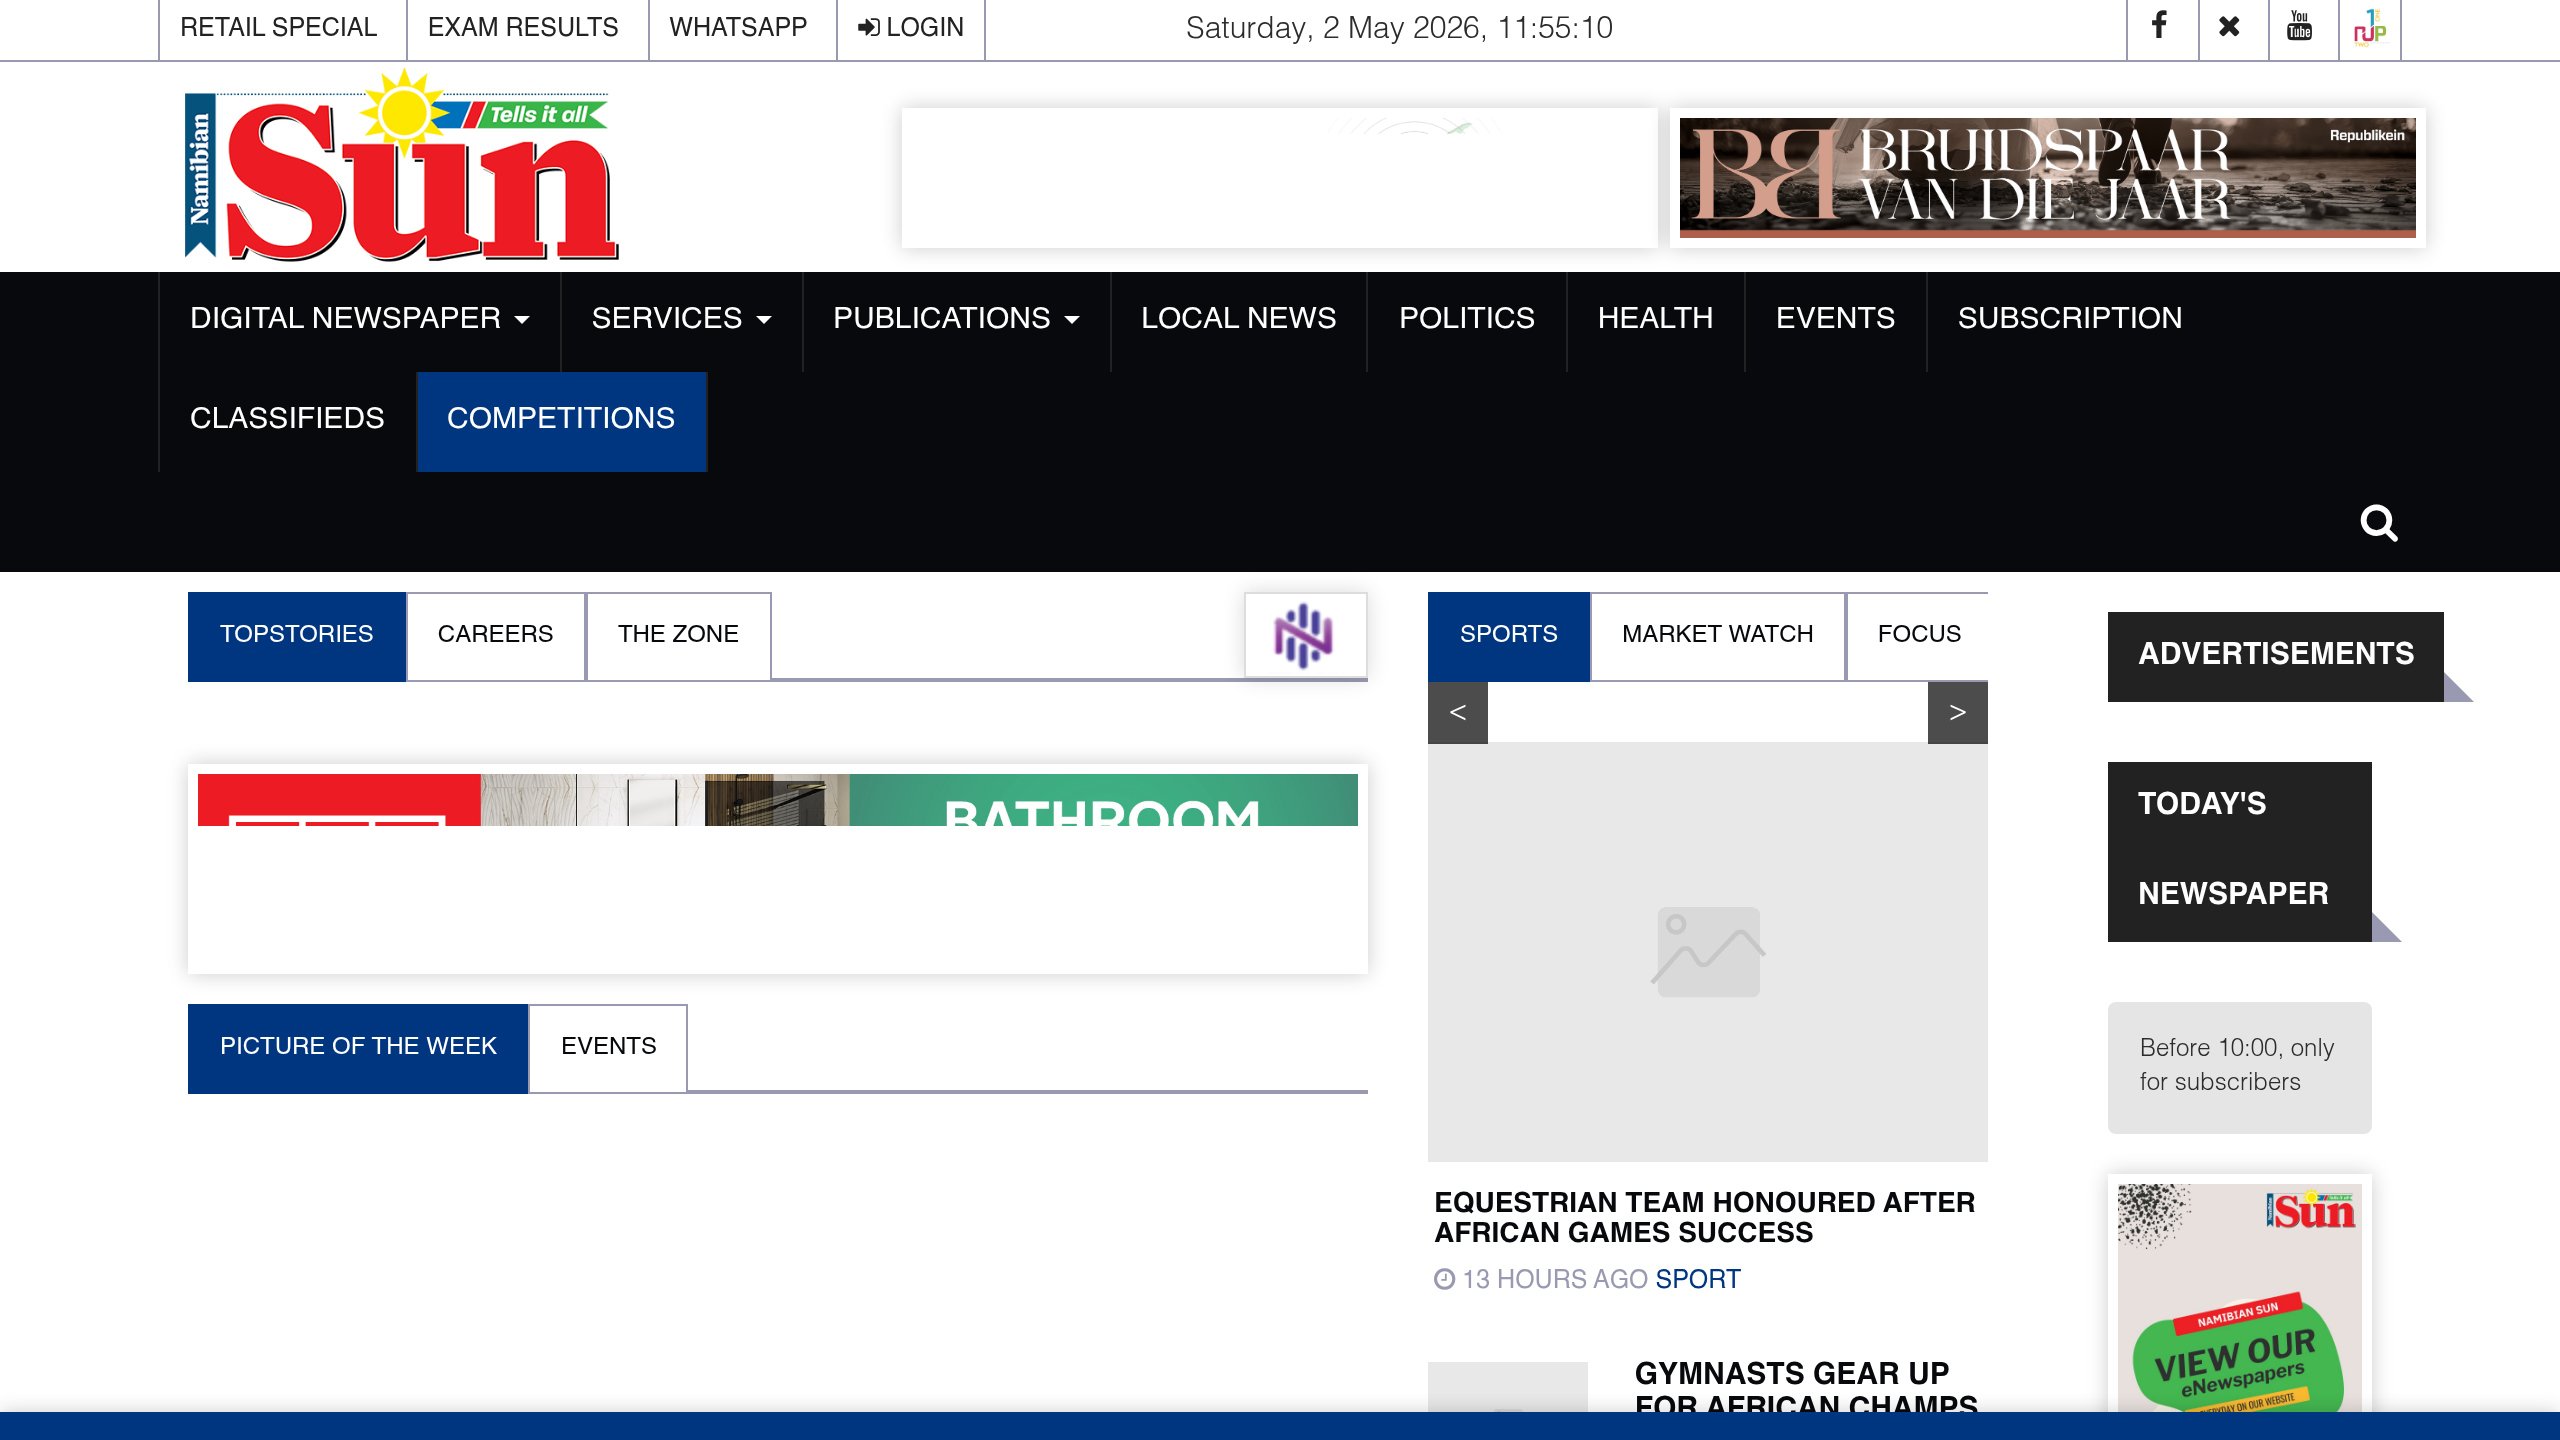Screen dimensions: 2560x1440
Task: Click the search magnifier icon
Action: coord(2379,523)
